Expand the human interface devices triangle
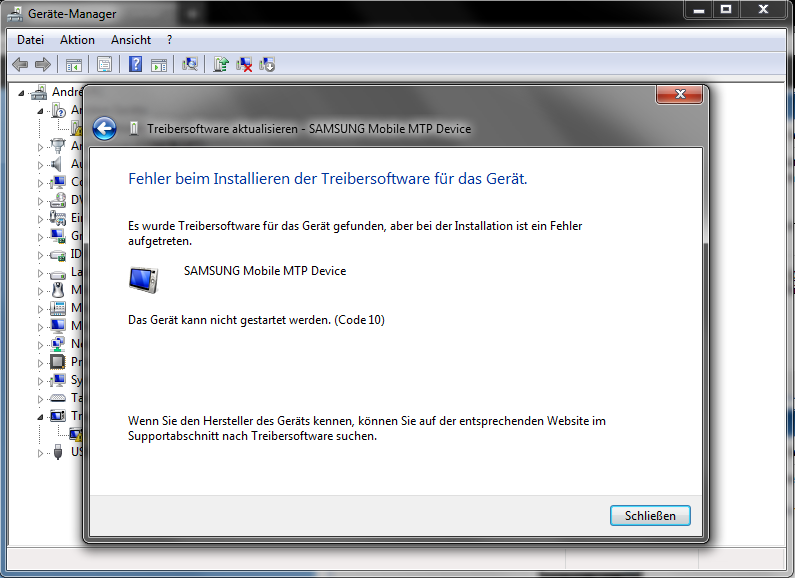Viewport: 795px width, 578px height. point(41,219)
